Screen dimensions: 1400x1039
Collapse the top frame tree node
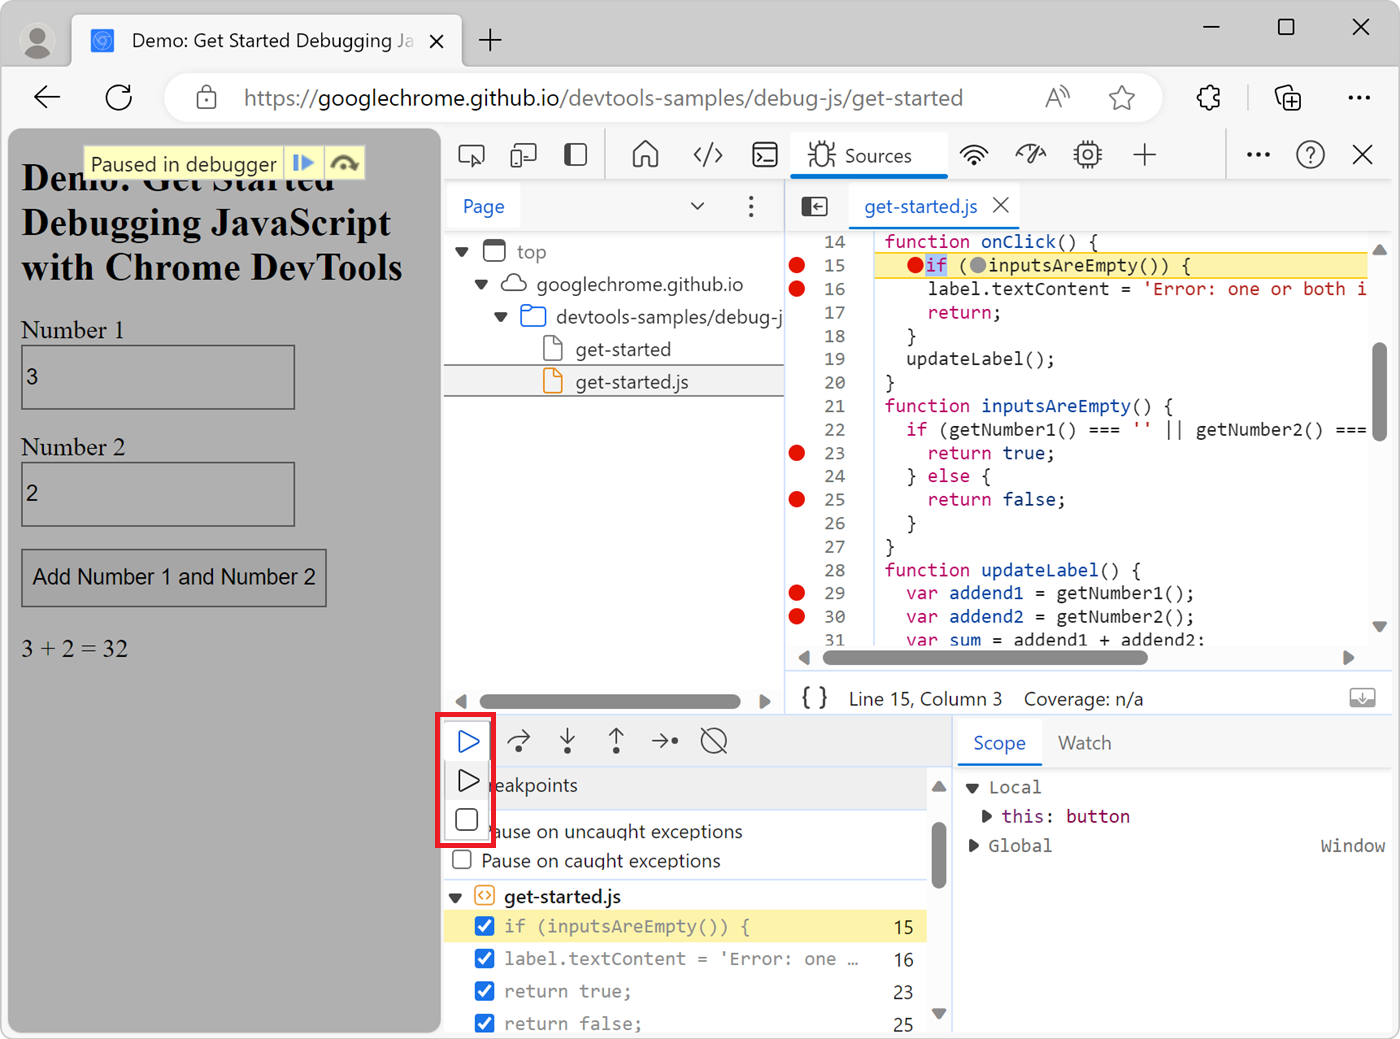461,251
